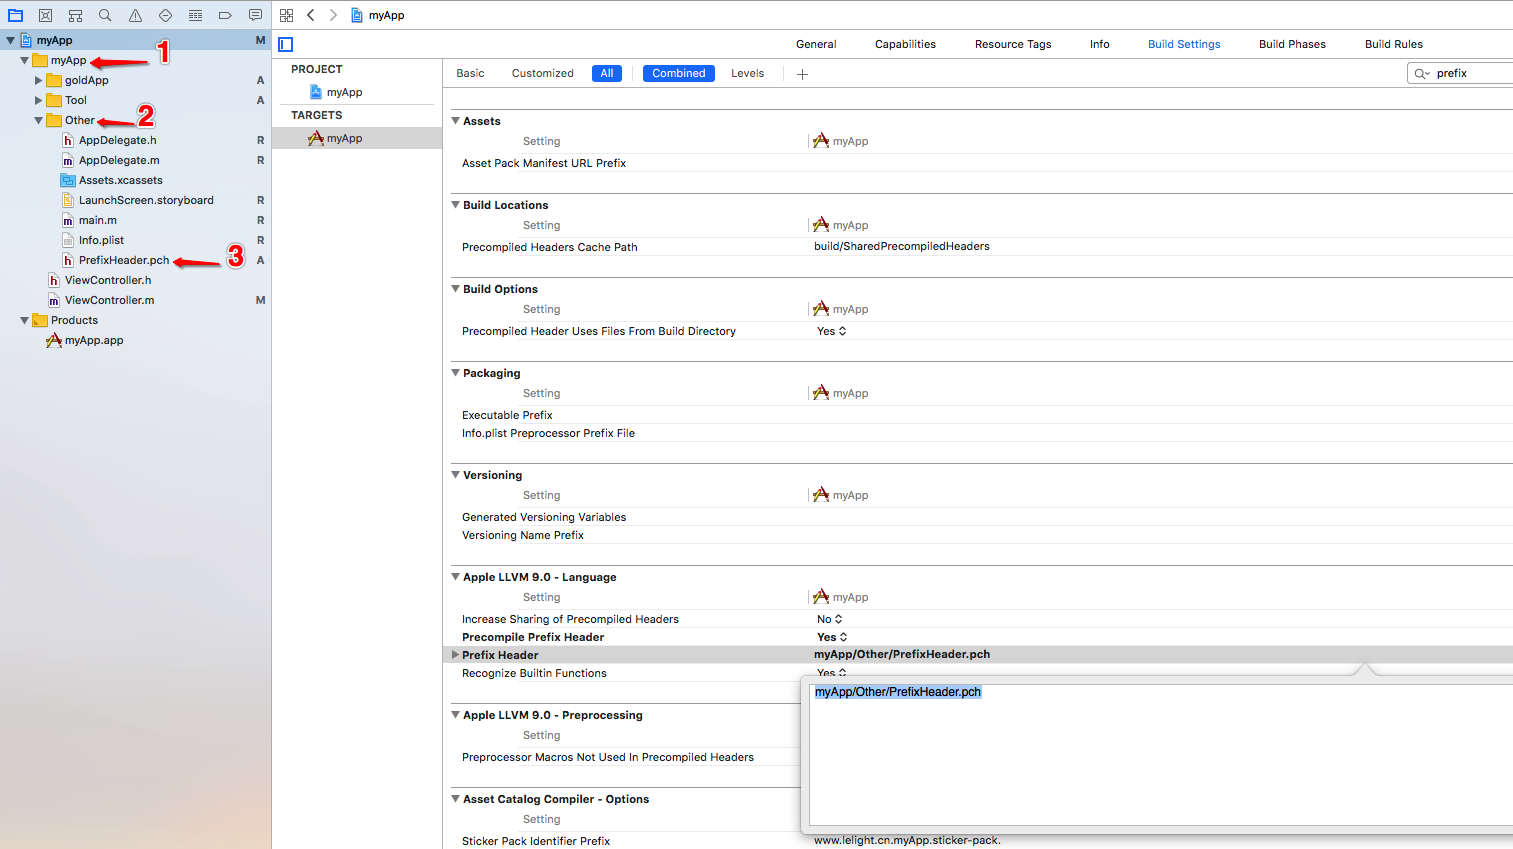Toggle the project and targets list sidebar
This screenshot has width=1513, height=849.
(286, 44)
